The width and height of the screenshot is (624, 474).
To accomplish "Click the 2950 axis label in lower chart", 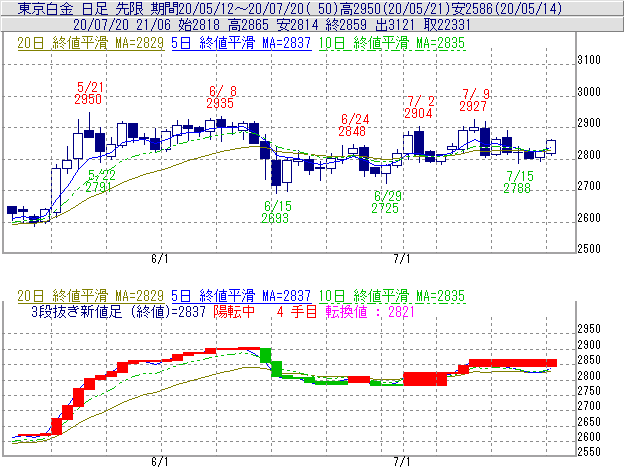I will point(589,329).
